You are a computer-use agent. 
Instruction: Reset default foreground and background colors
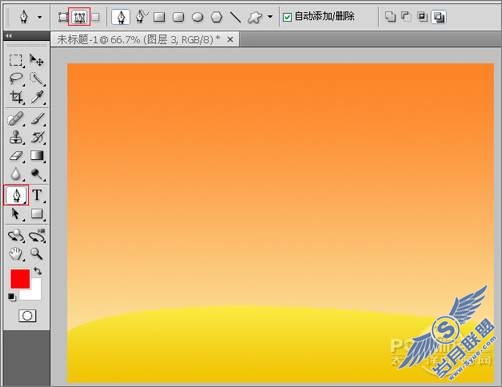pos(12,297)
